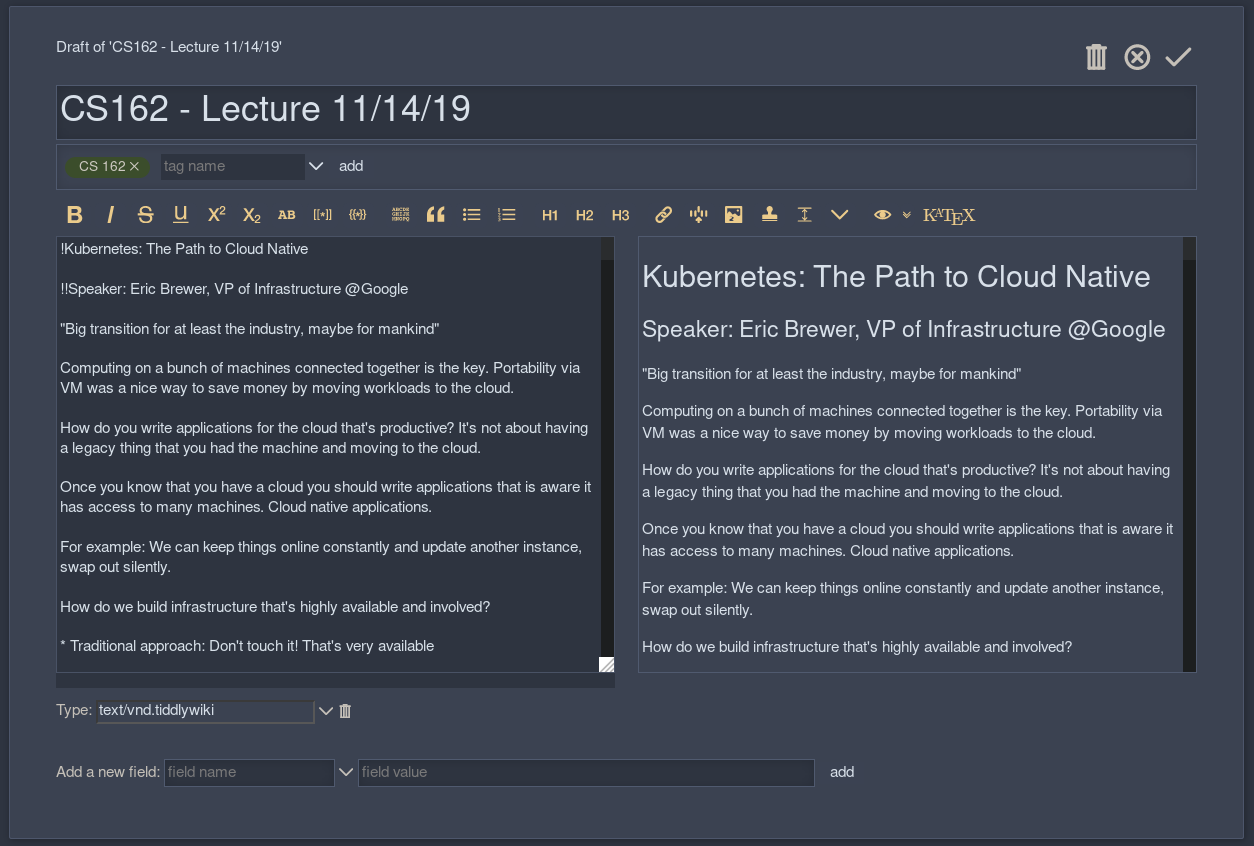
Task: Apply monospaced block formatting
Action: click(400, 214)
